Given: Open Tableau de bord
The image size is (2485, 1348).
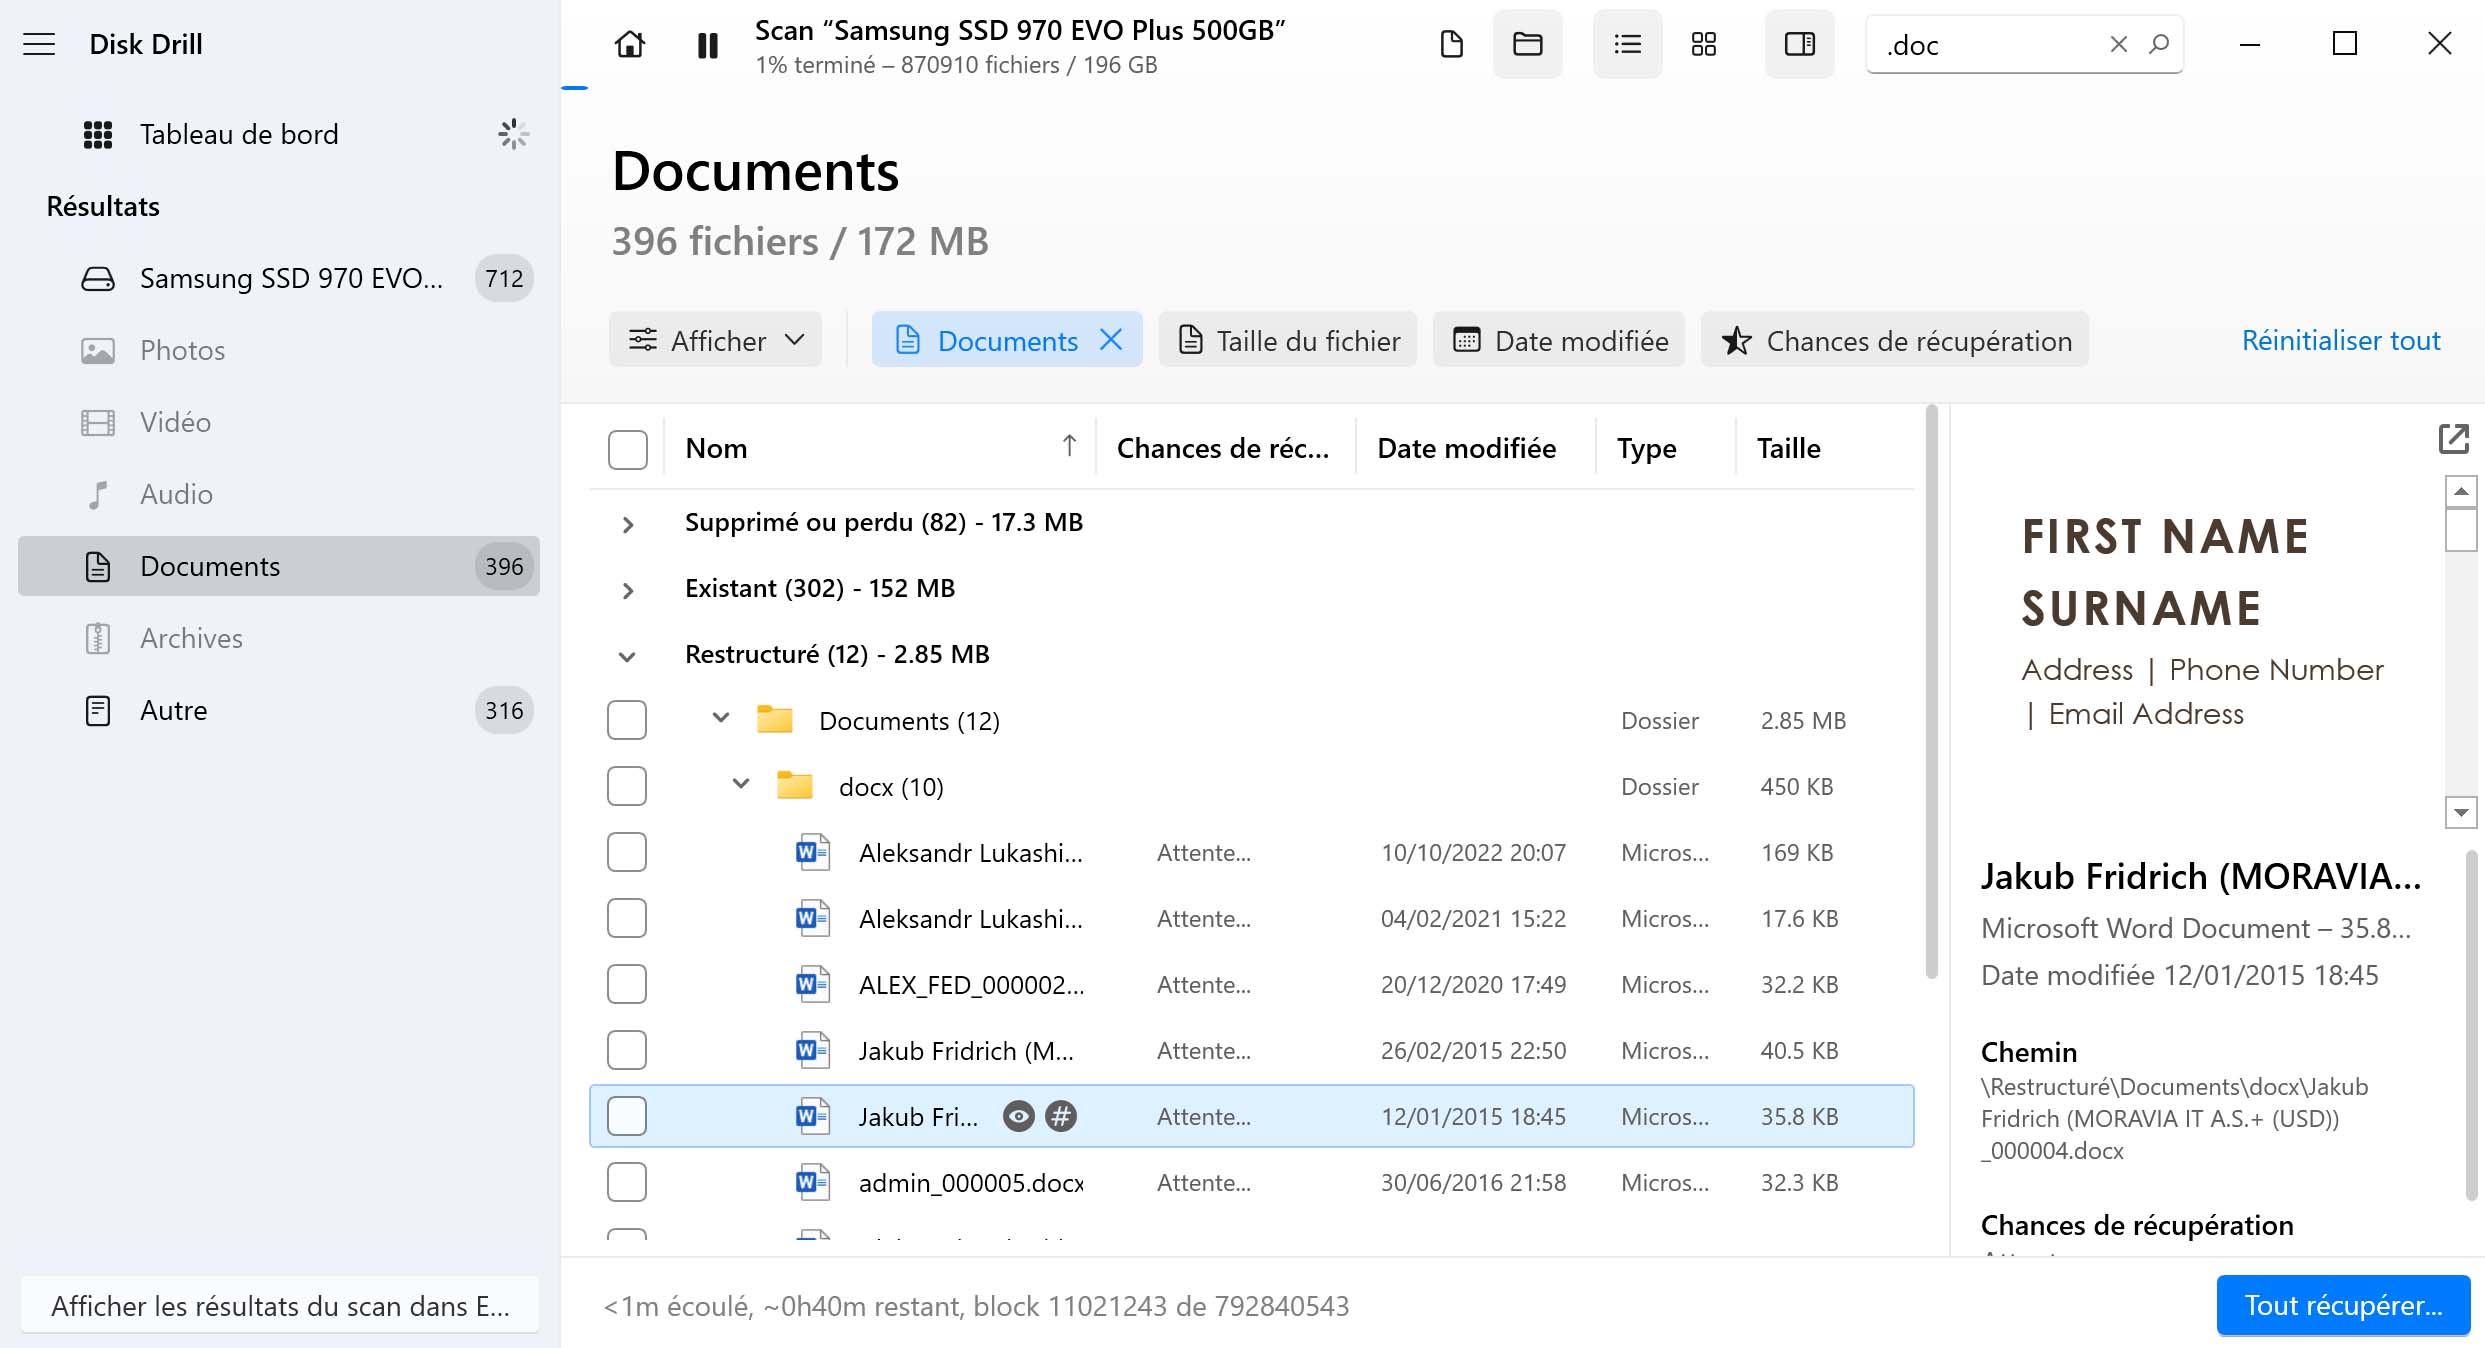Looking at the screenshot, I should point(239,134).
